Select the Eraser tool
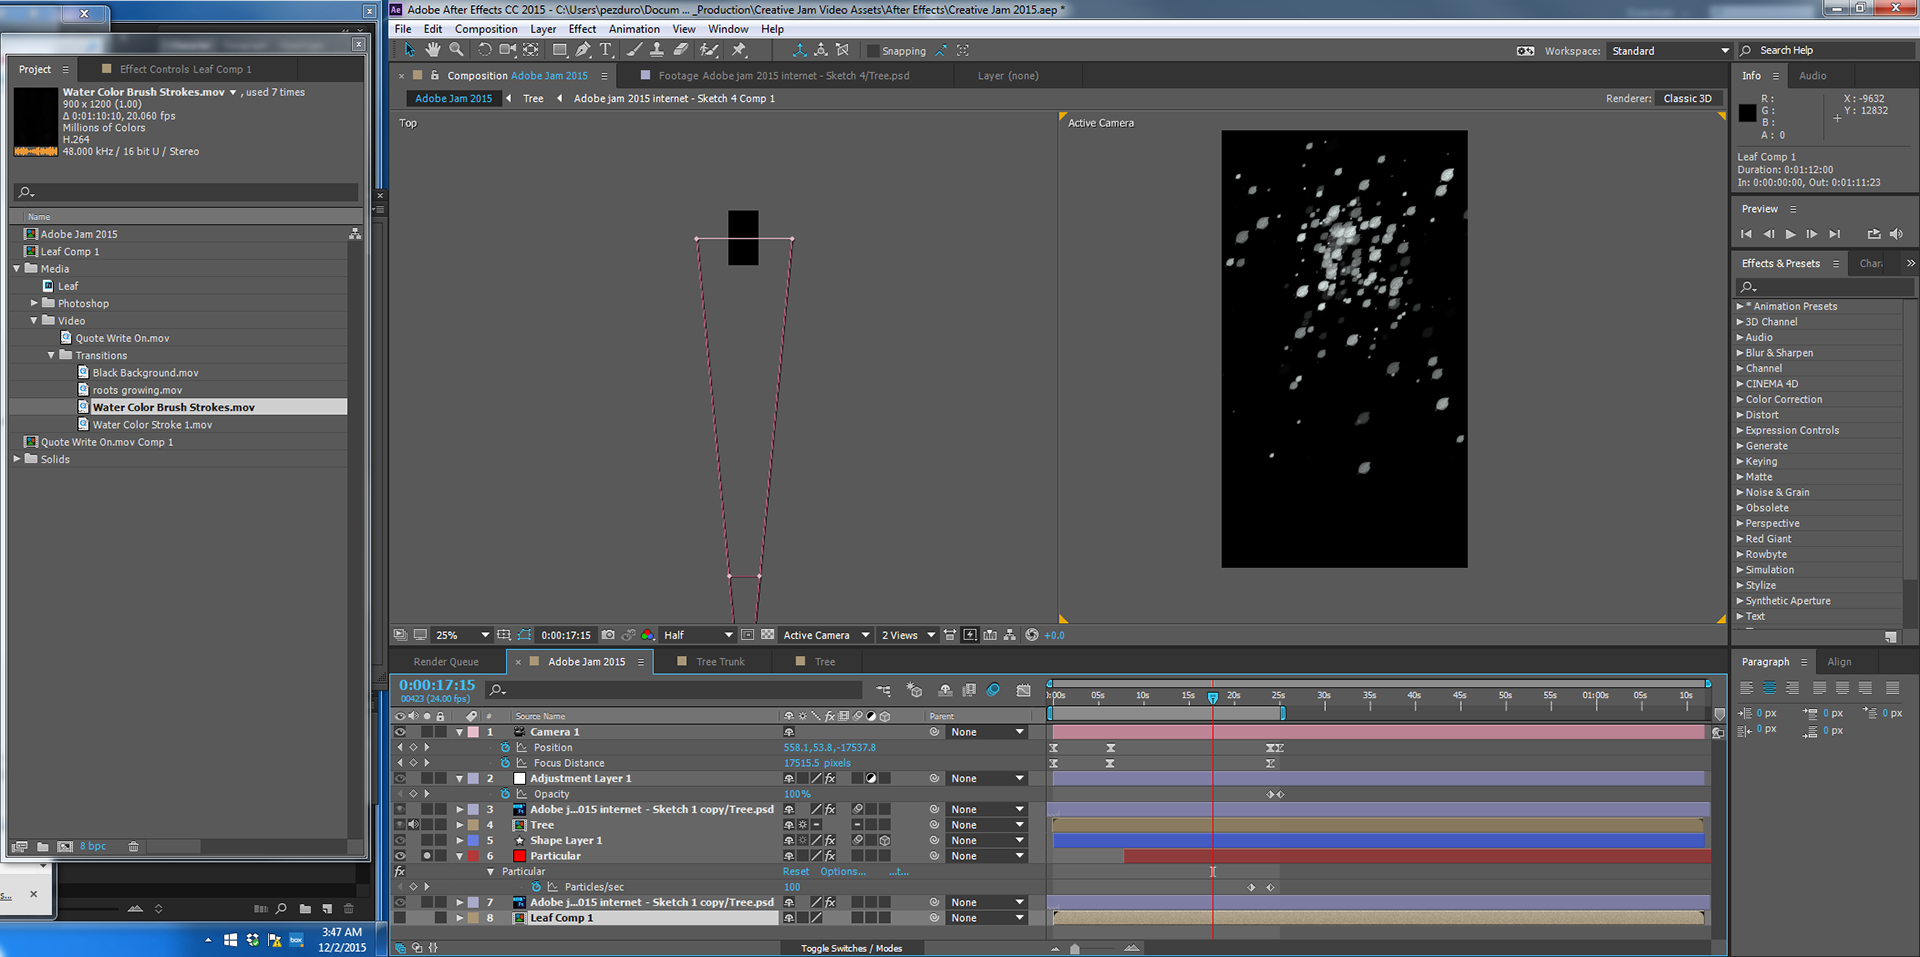The image size is (1920, 957). 681,50
